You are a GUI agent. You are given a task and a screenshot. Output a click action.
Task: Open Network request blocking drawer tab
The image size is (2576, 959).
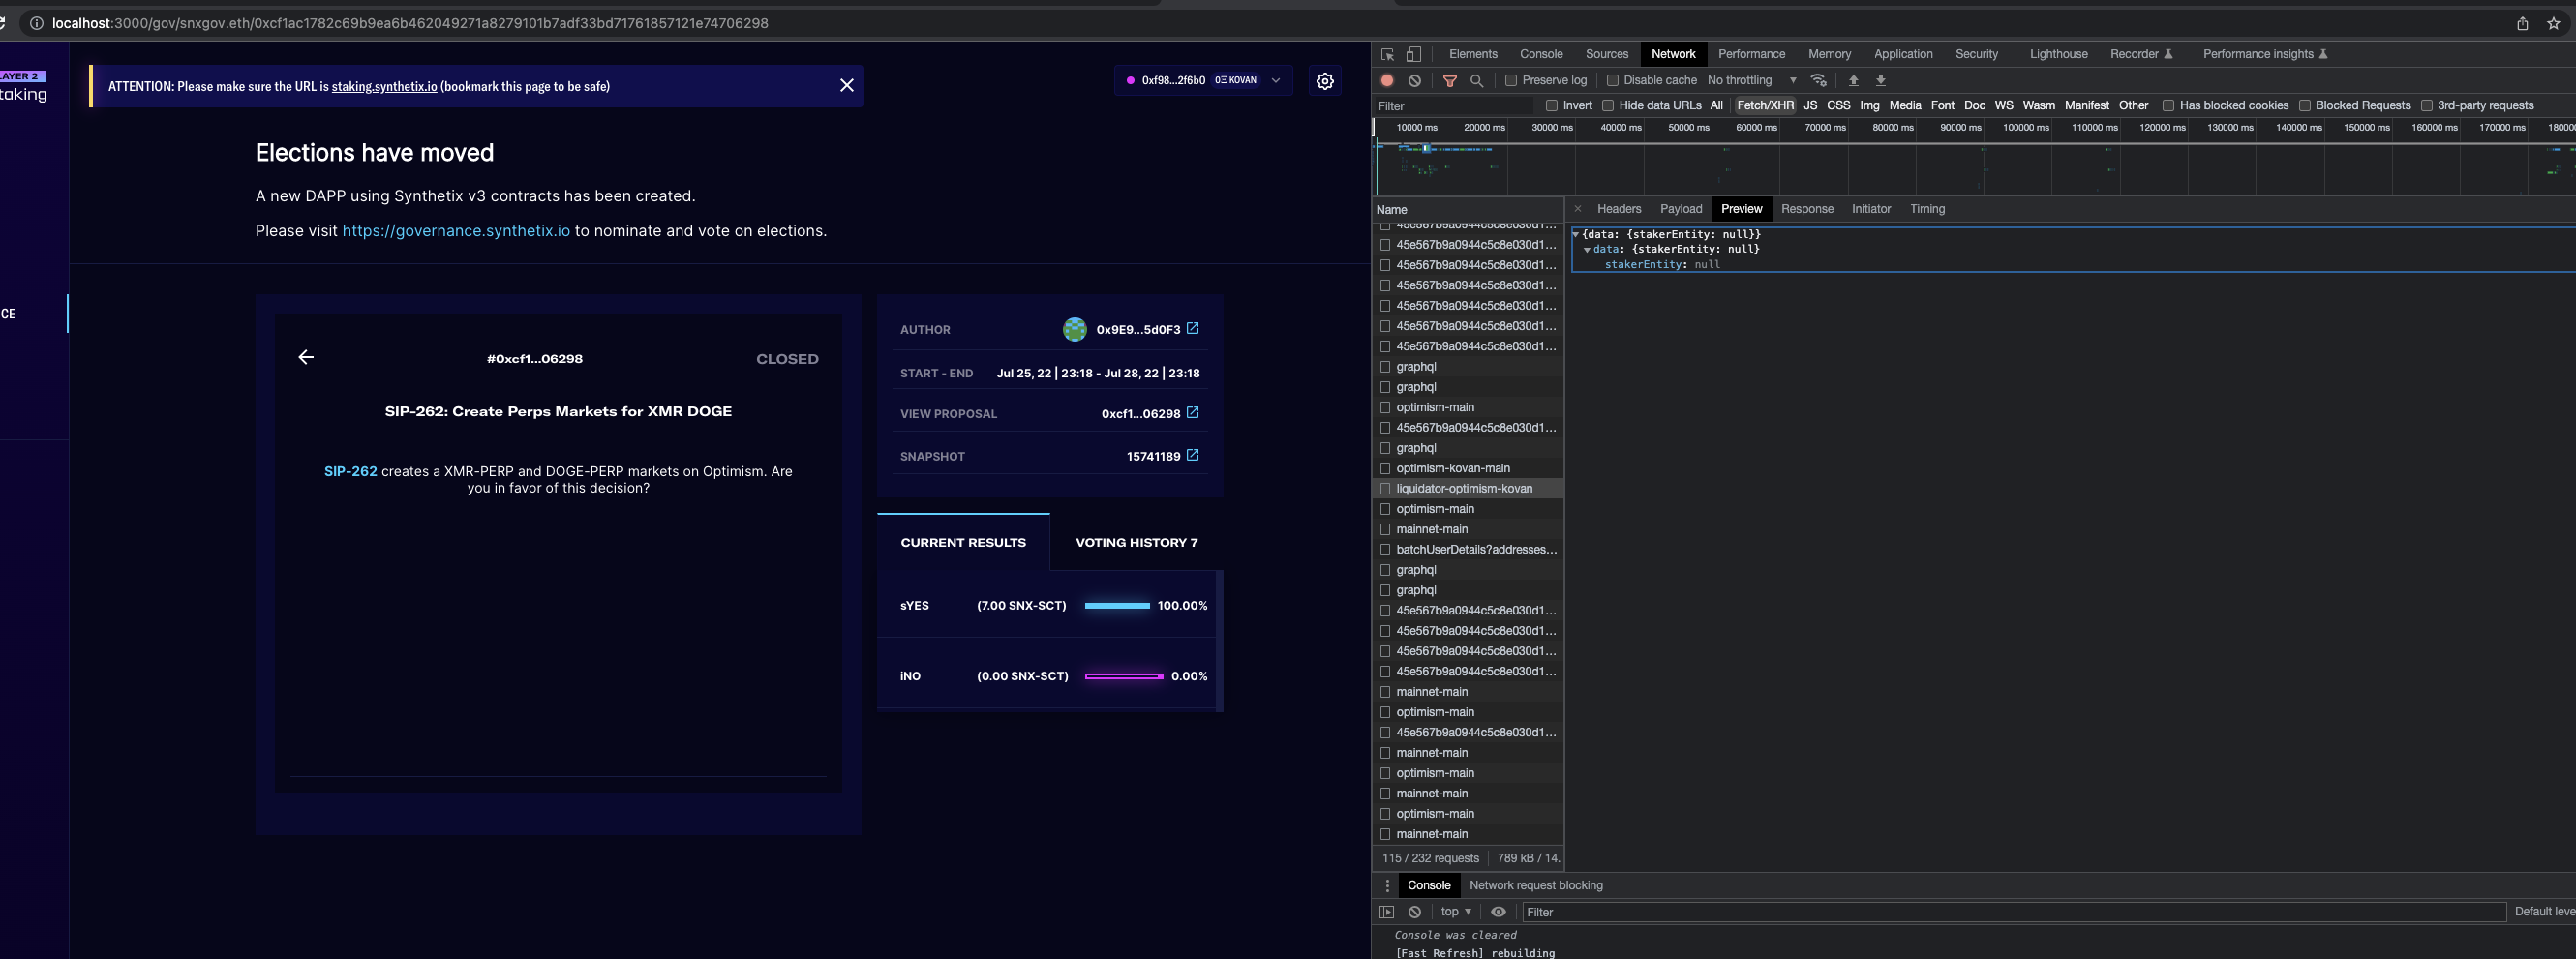pyautogui.click(x=1535, y=885)
